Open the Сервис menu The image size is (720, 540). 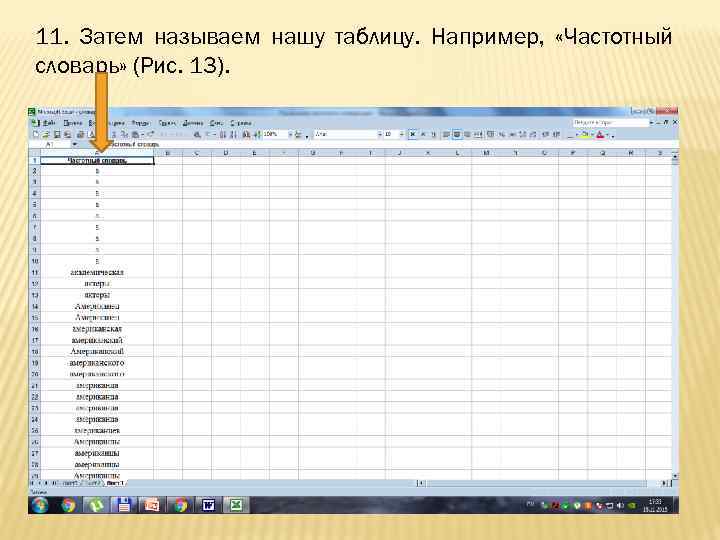[168, 123]
